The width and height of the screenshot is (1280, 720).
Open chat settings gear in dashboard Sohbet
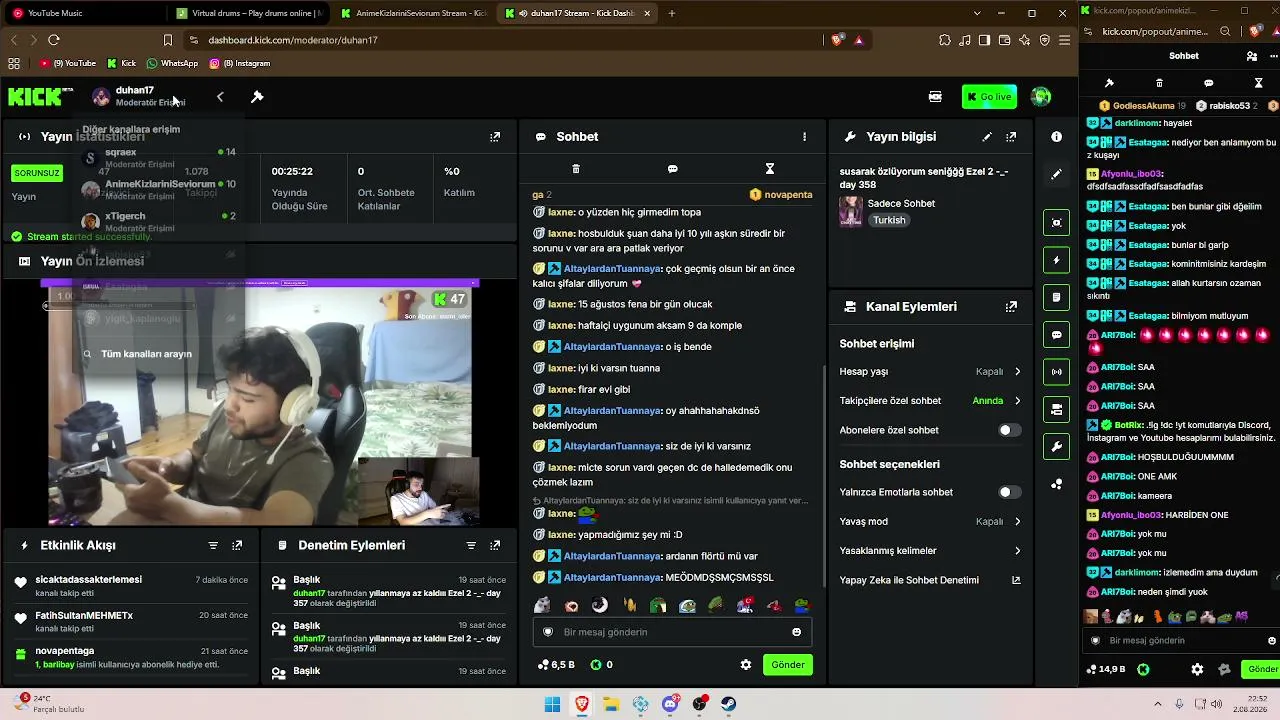point(745,665)
